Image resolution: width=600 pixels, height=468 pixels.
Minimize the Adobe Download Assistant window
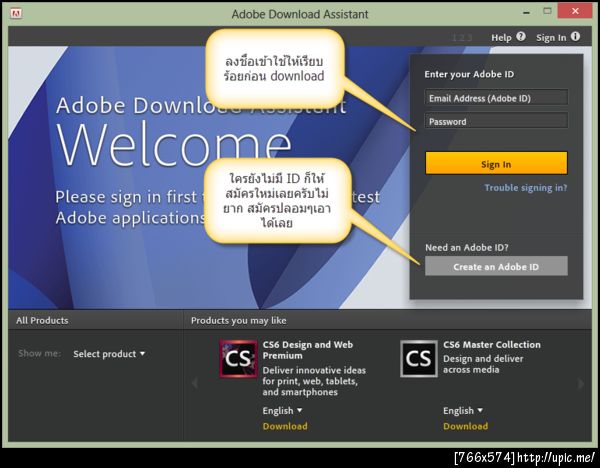pyautogui.click(x=527, y=12)
